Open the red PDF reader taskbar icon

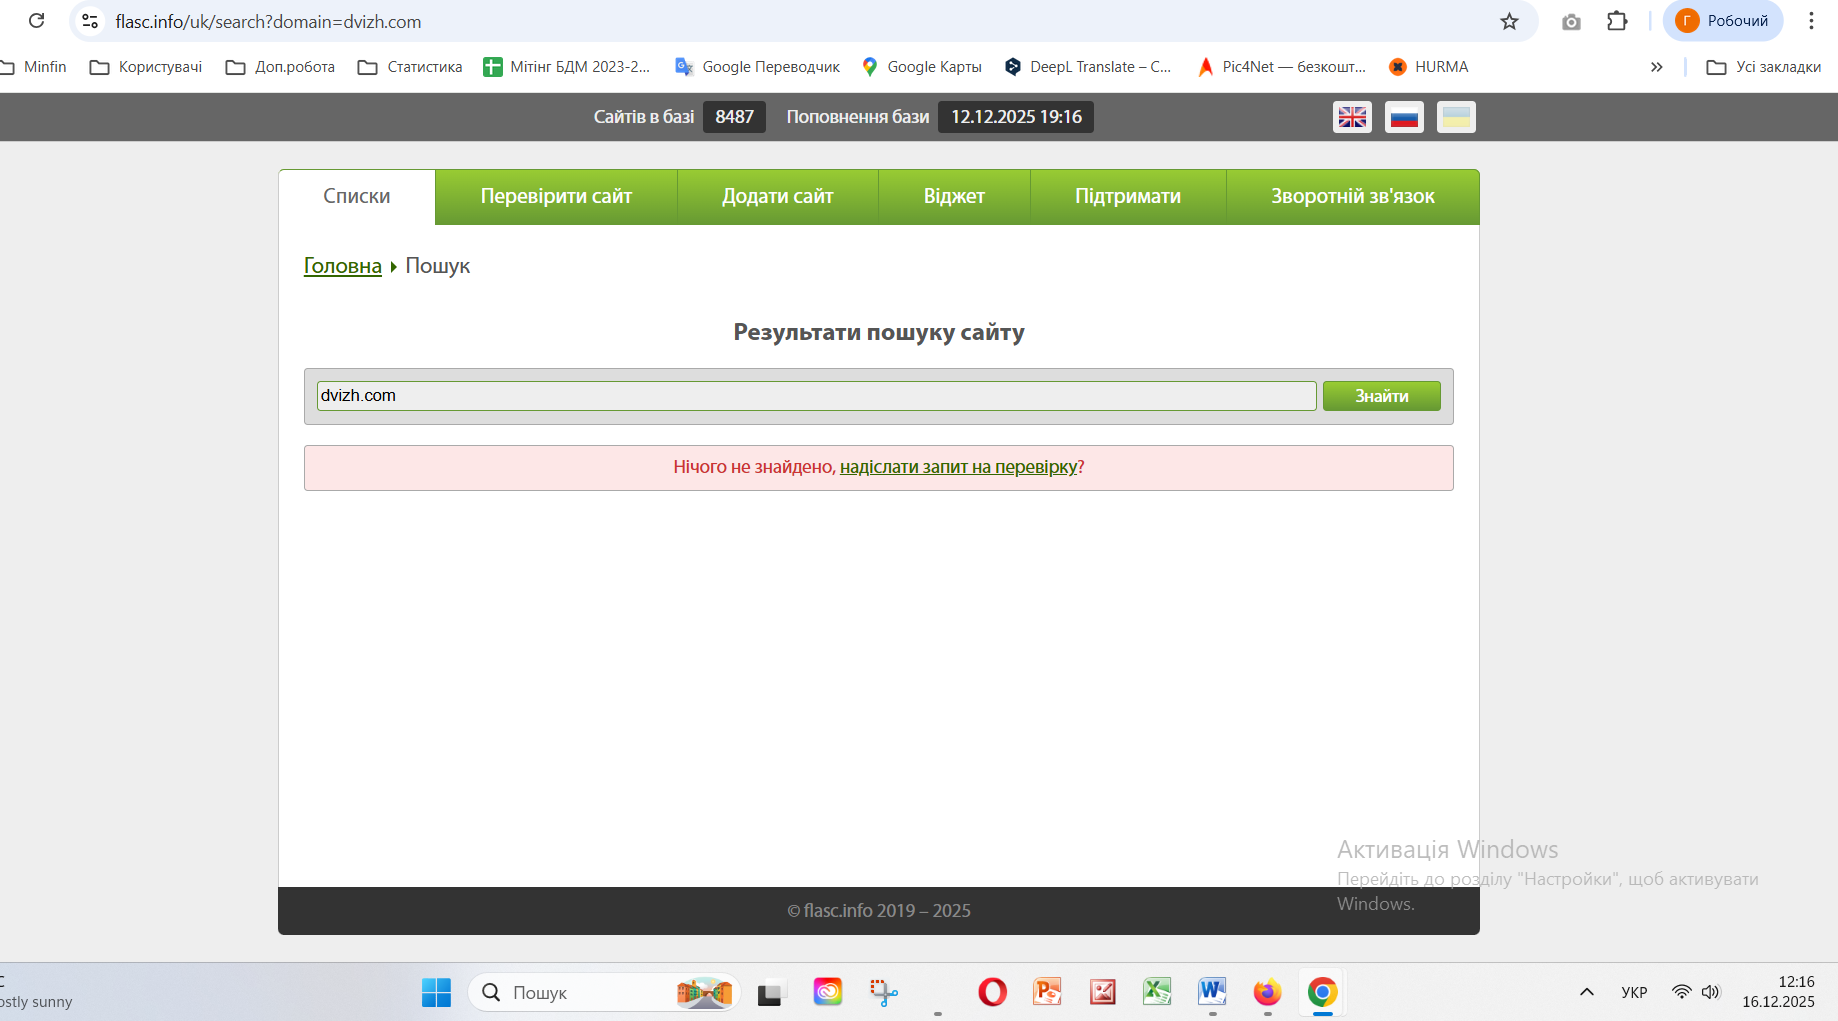coord(1102,992)
